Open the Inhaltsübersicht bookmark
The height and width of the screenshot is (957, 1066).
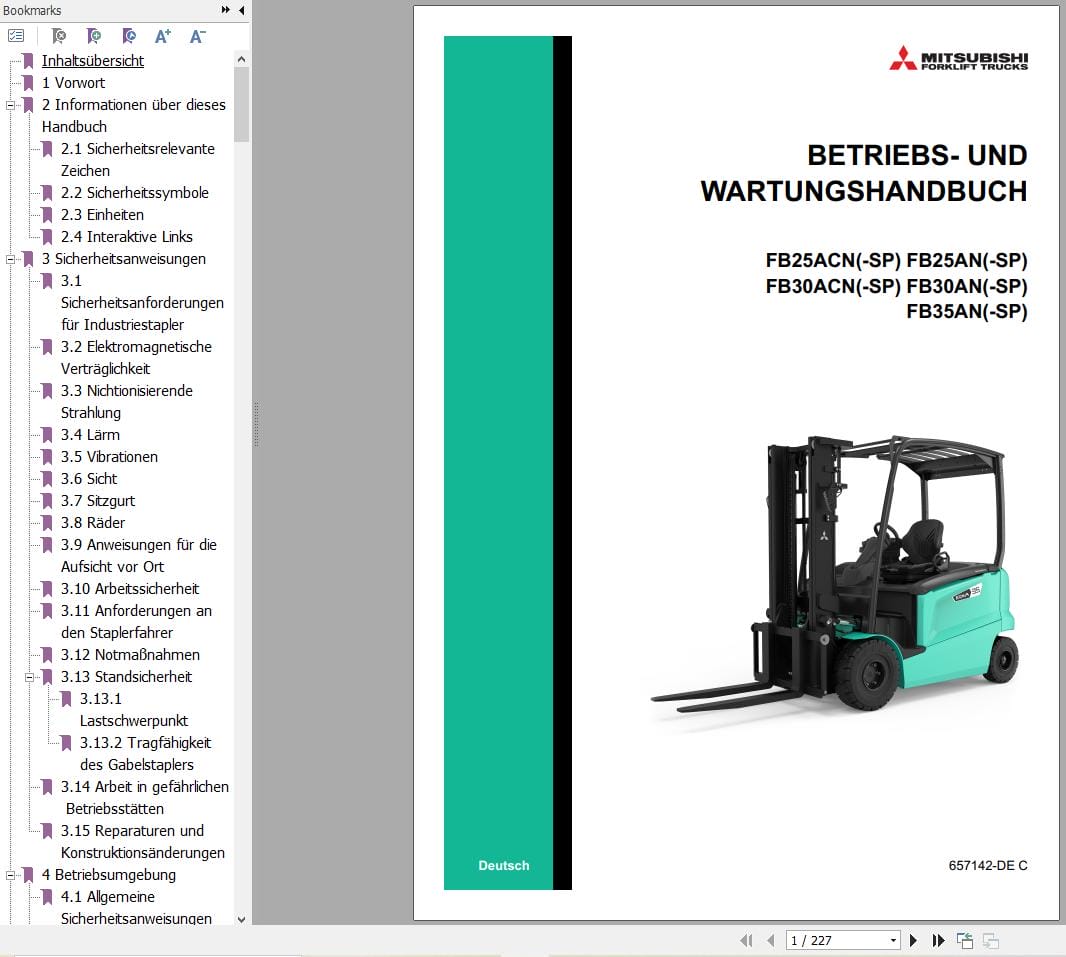point(92,60)
